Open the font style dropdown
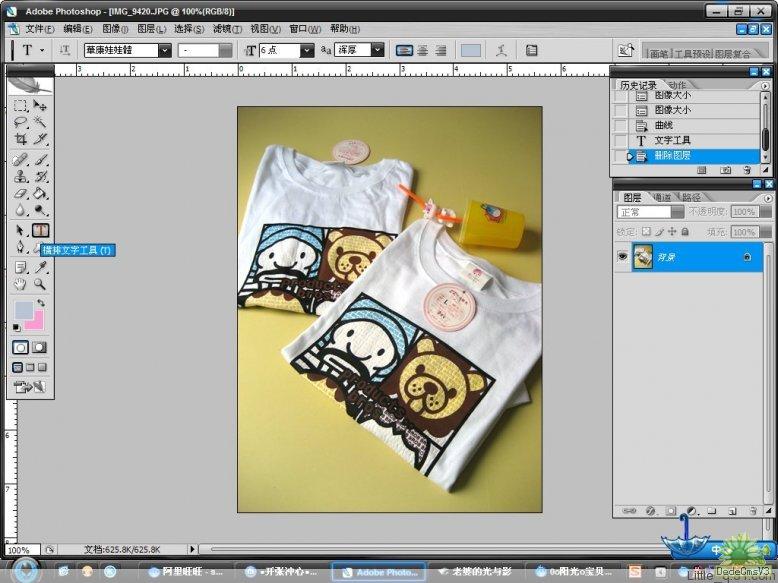The width and height of the screenshot is (778, 583). click(x=225, y=50)
